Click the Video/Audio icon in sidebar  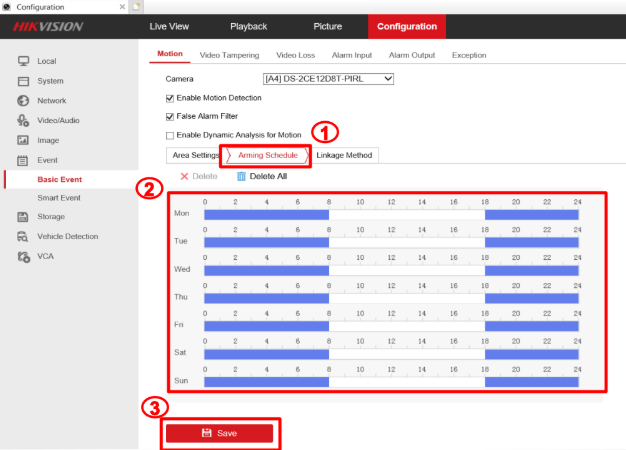[x=23, y=121]
